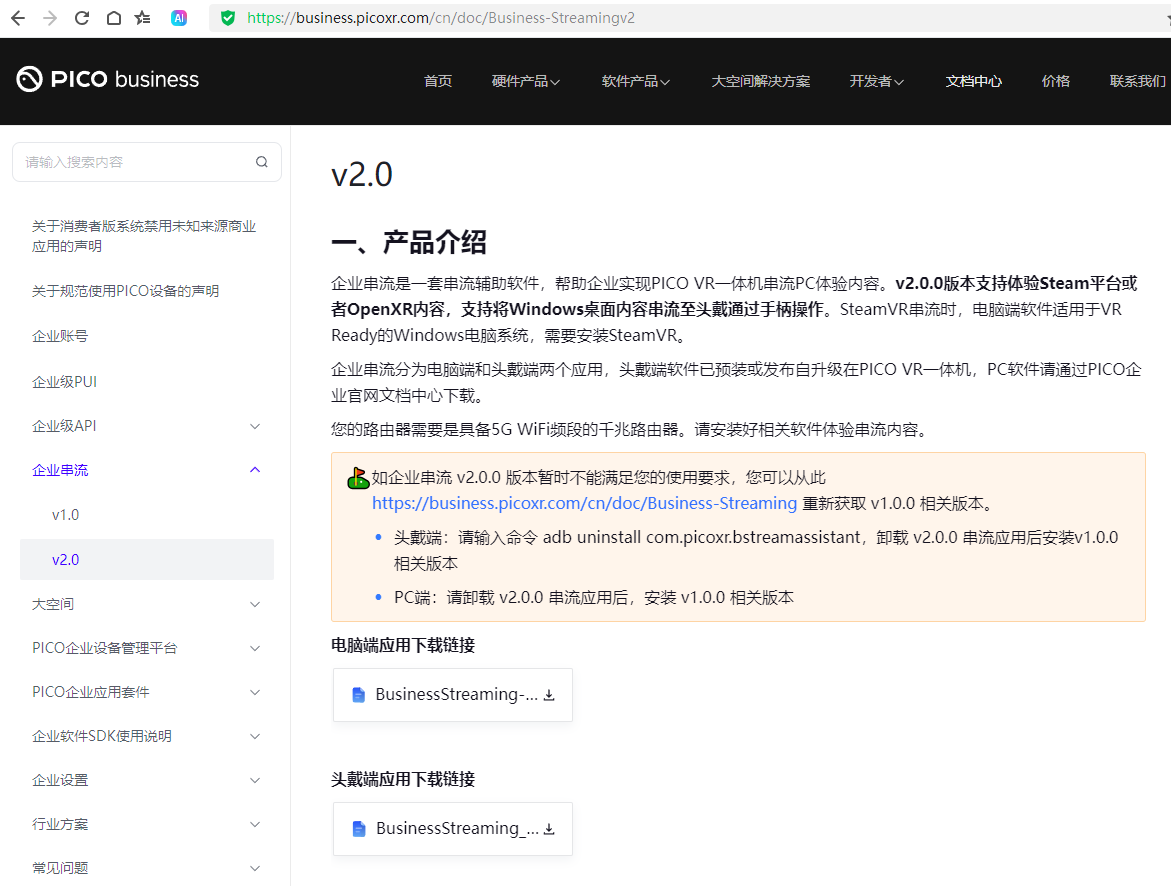Viewport: 1171px width, 886px height.
Task: Click the AI assistant icon in toolbar
Action: tap(178, 18)
